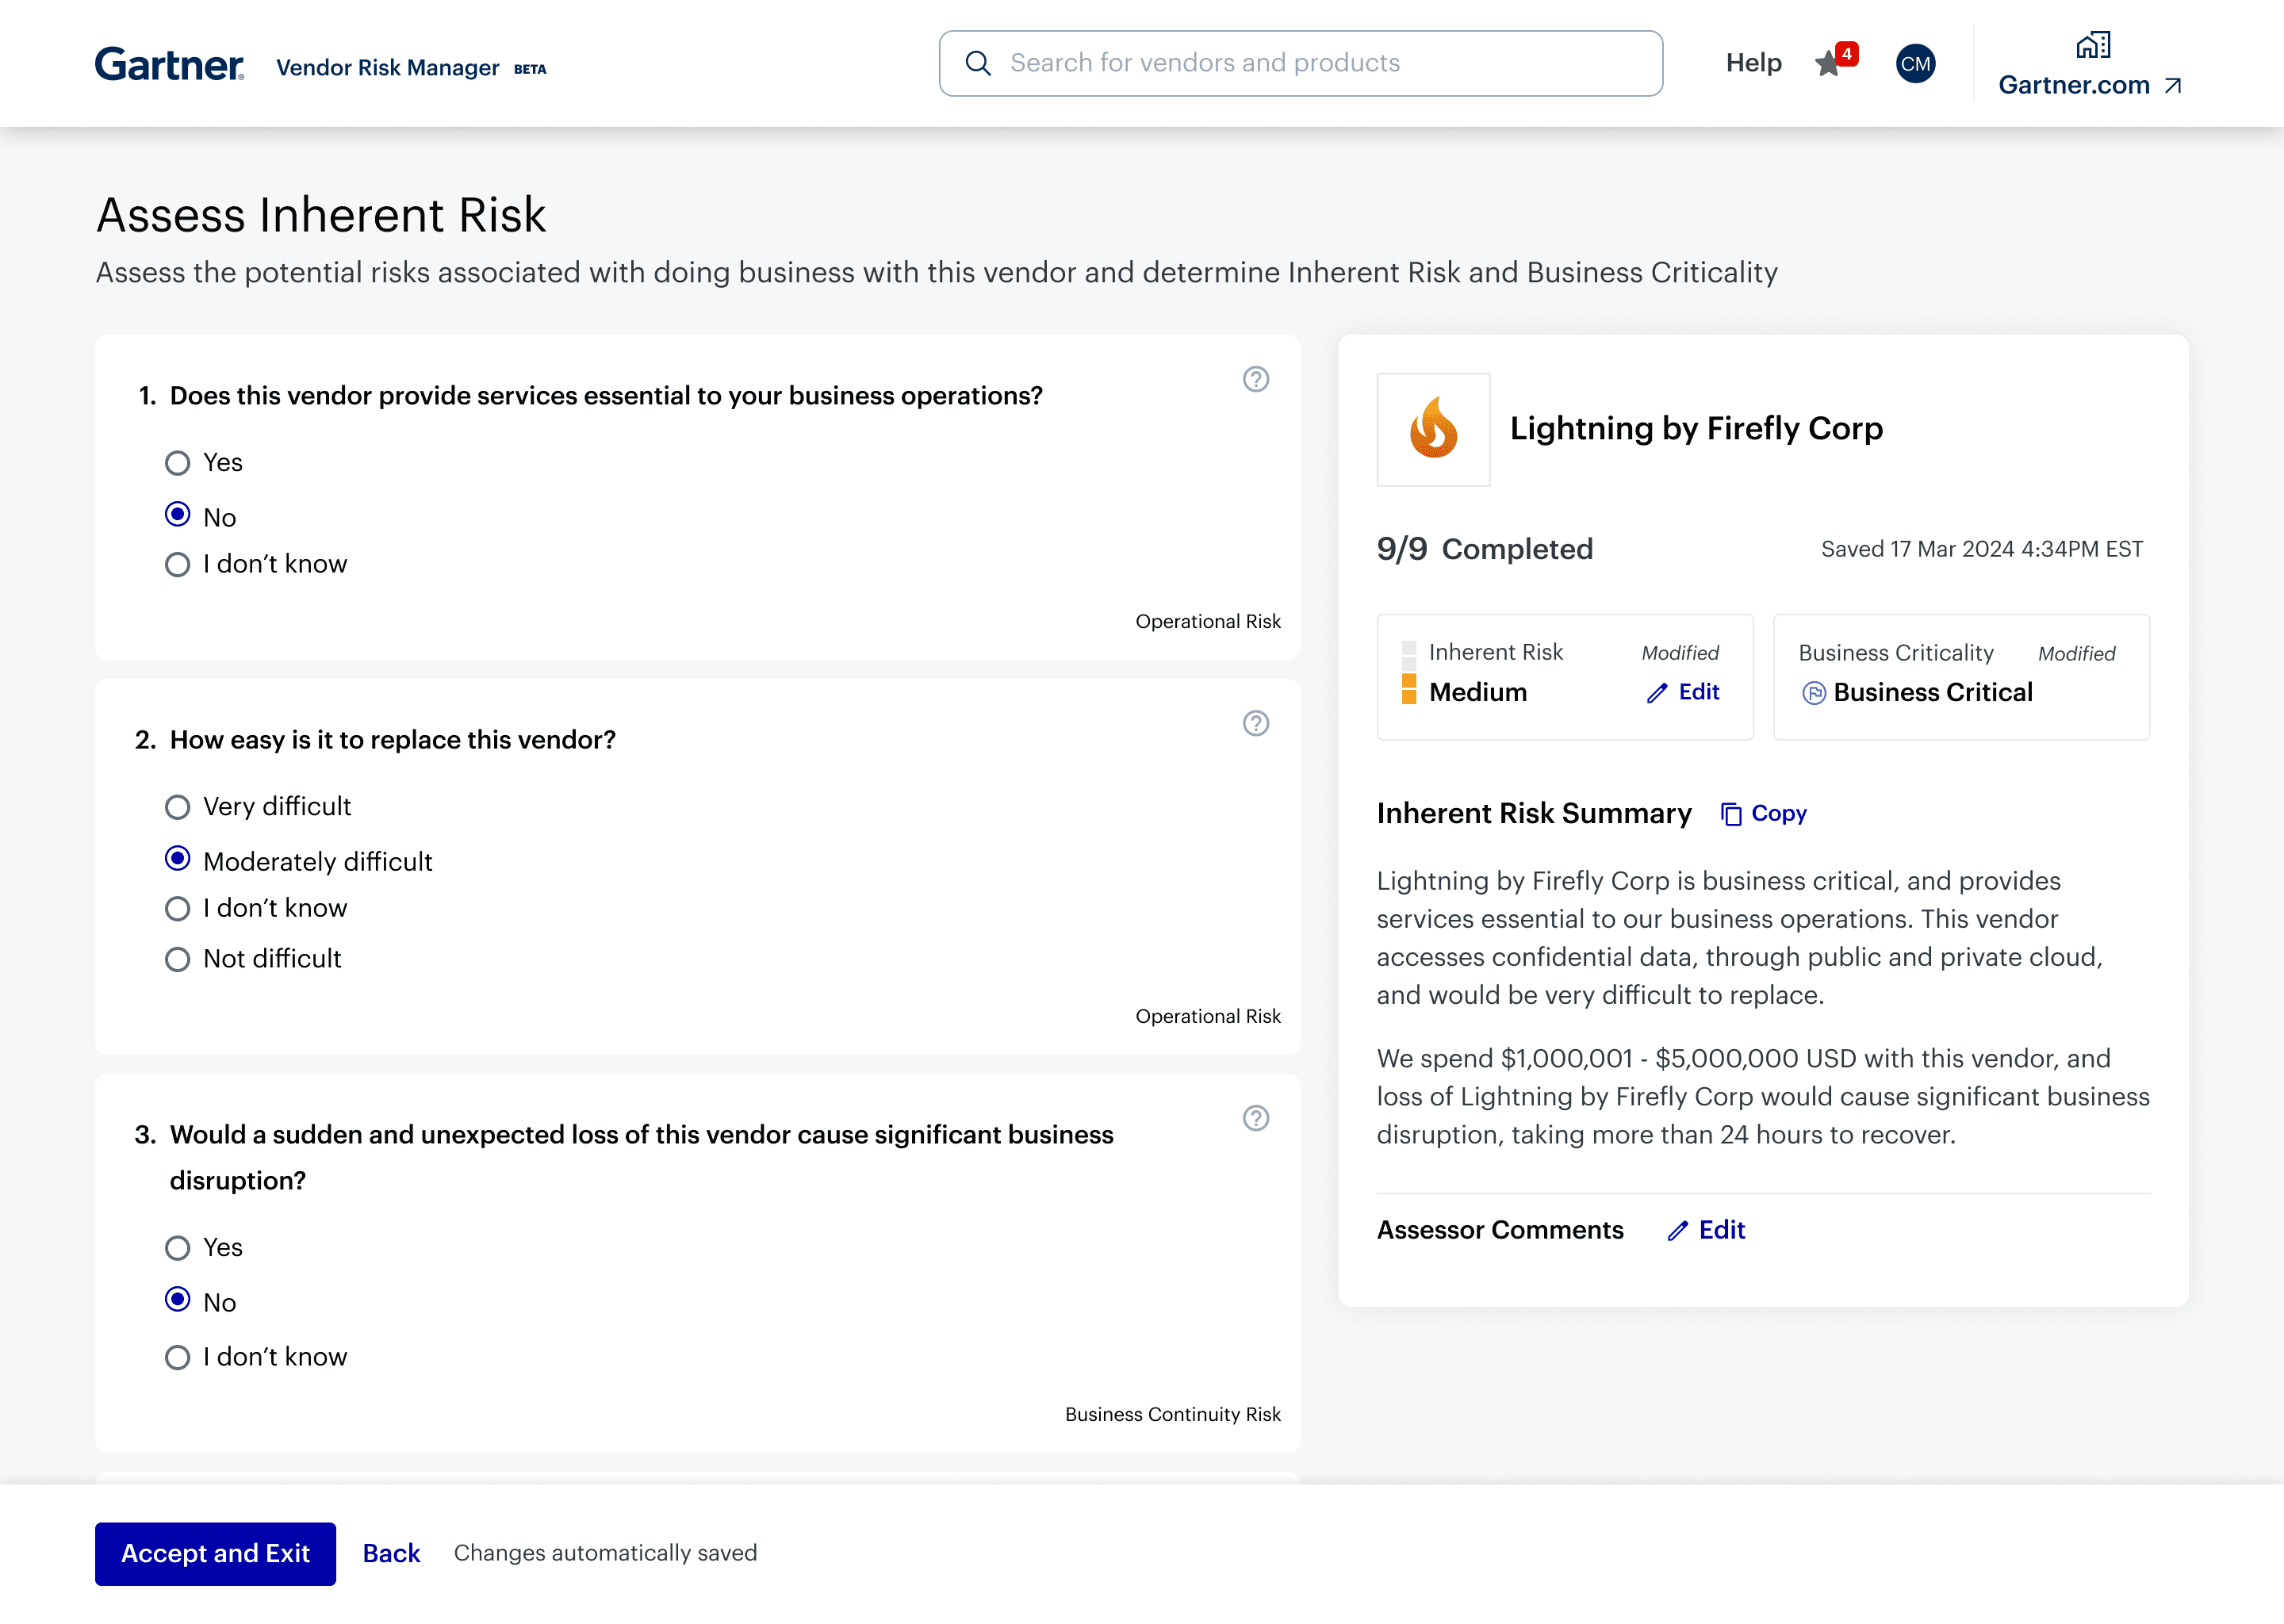2284x1624 pixels.
Task: Click the Changes automatically saved status
Action: click(605, 1553)
